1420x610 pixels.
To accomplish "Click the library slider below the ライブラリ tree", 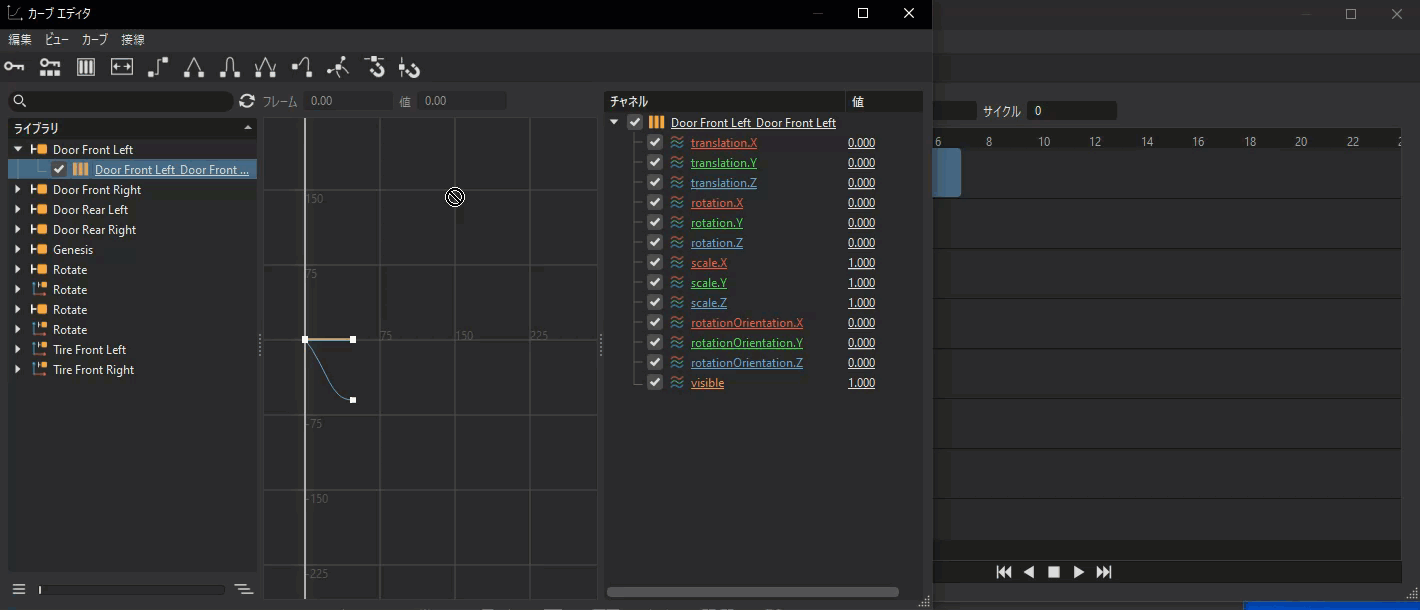I will [x=131, y=590].
